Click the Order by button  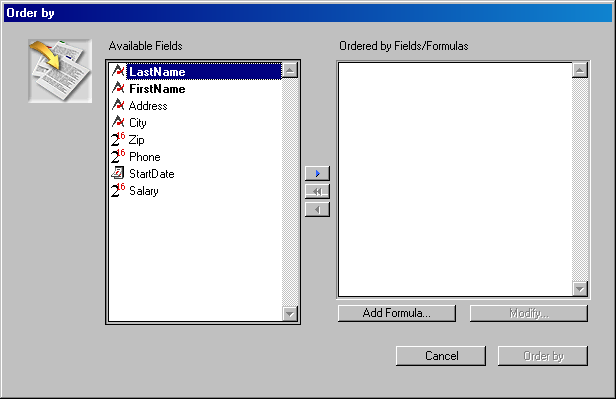coord(543,356)
